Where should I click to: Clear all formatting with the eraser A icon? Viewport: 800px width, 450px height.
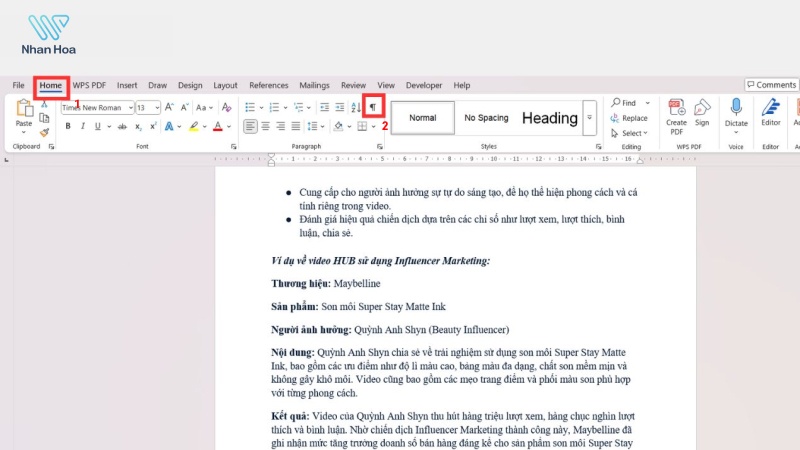point(227,107)
